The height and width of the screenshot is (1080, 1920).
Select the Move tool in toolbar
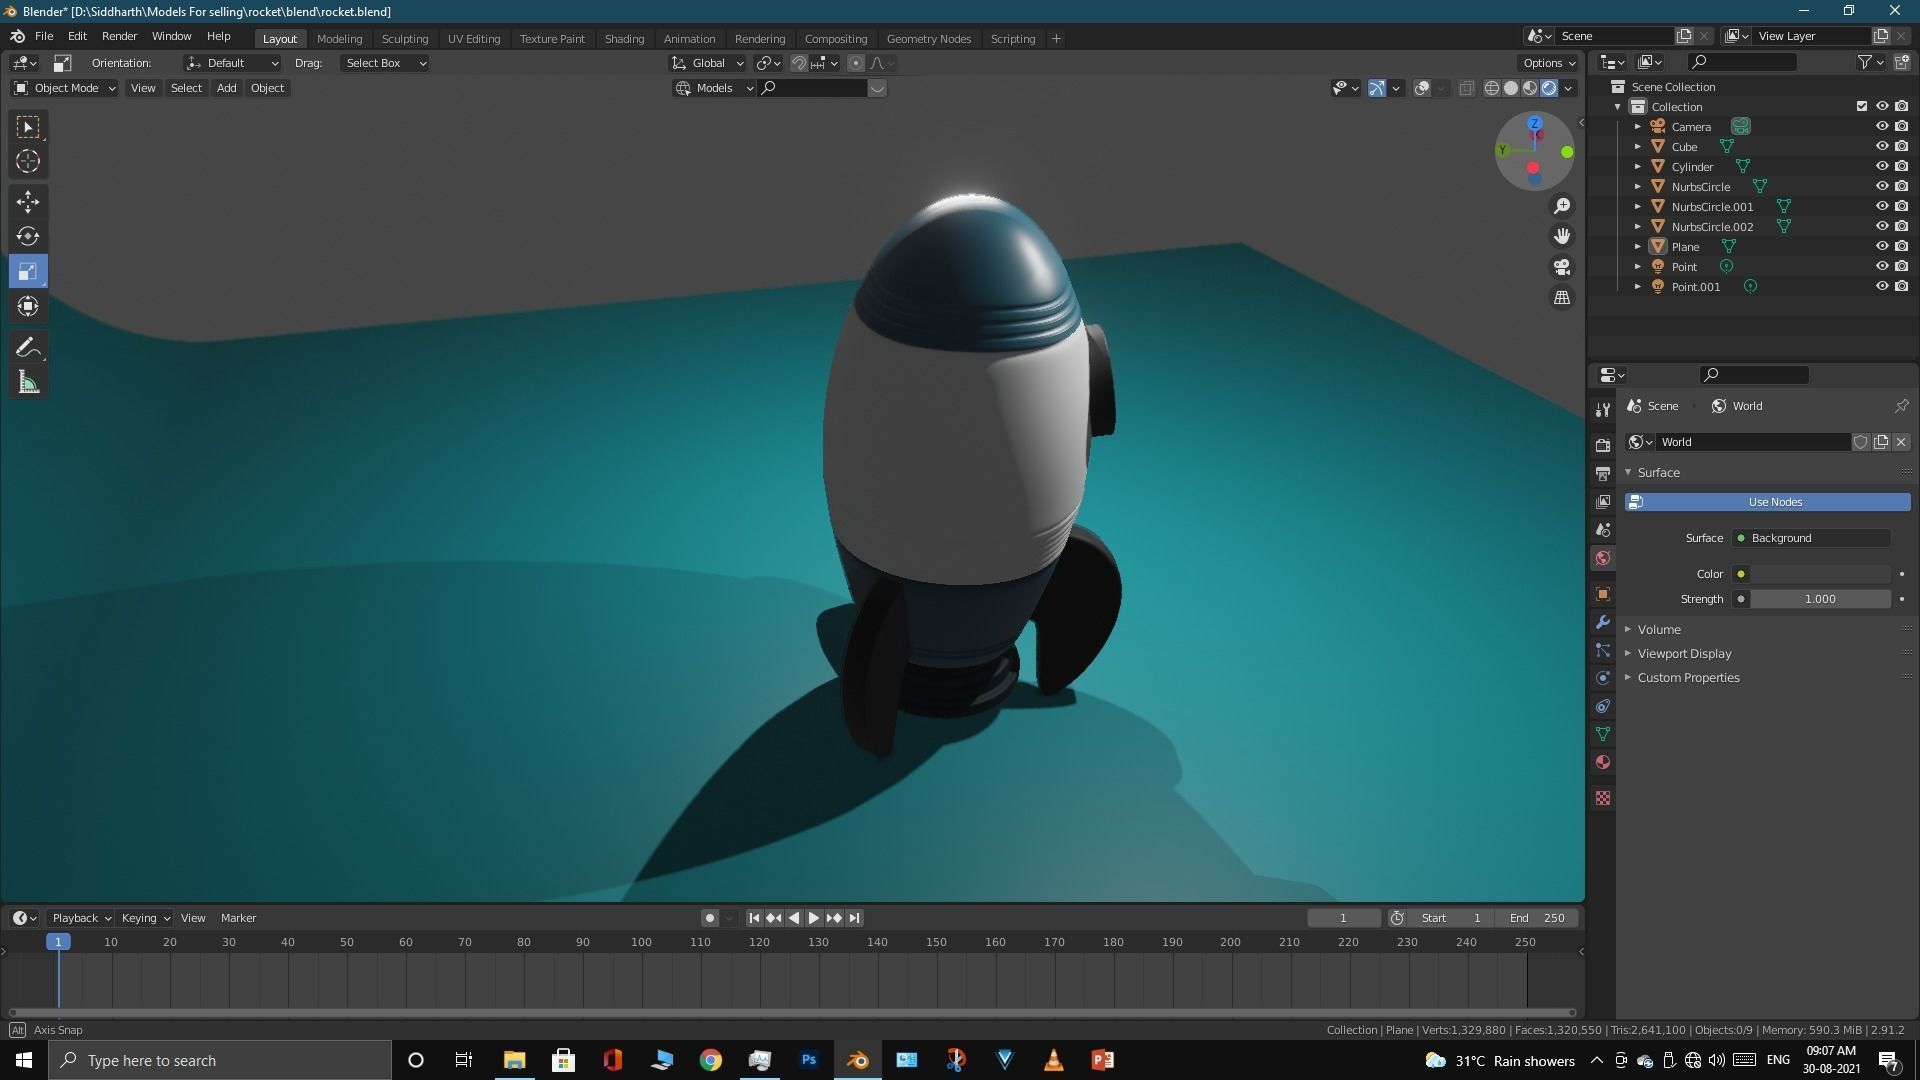coord(28,201)
